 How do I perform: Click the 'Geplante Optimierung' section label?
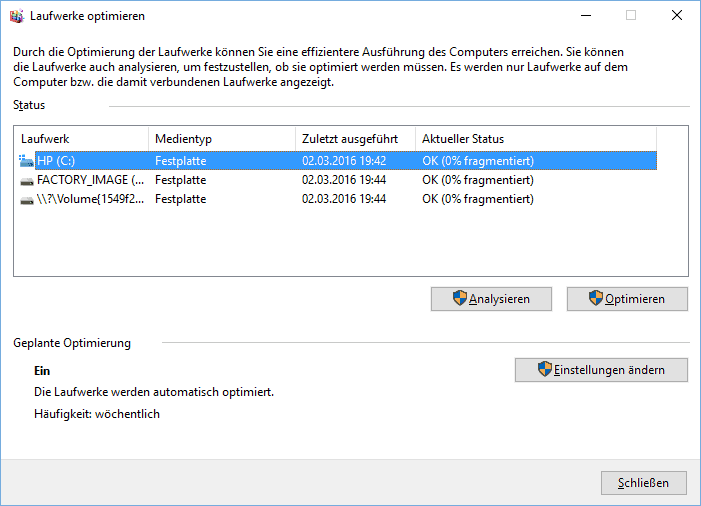coord(72,343)
